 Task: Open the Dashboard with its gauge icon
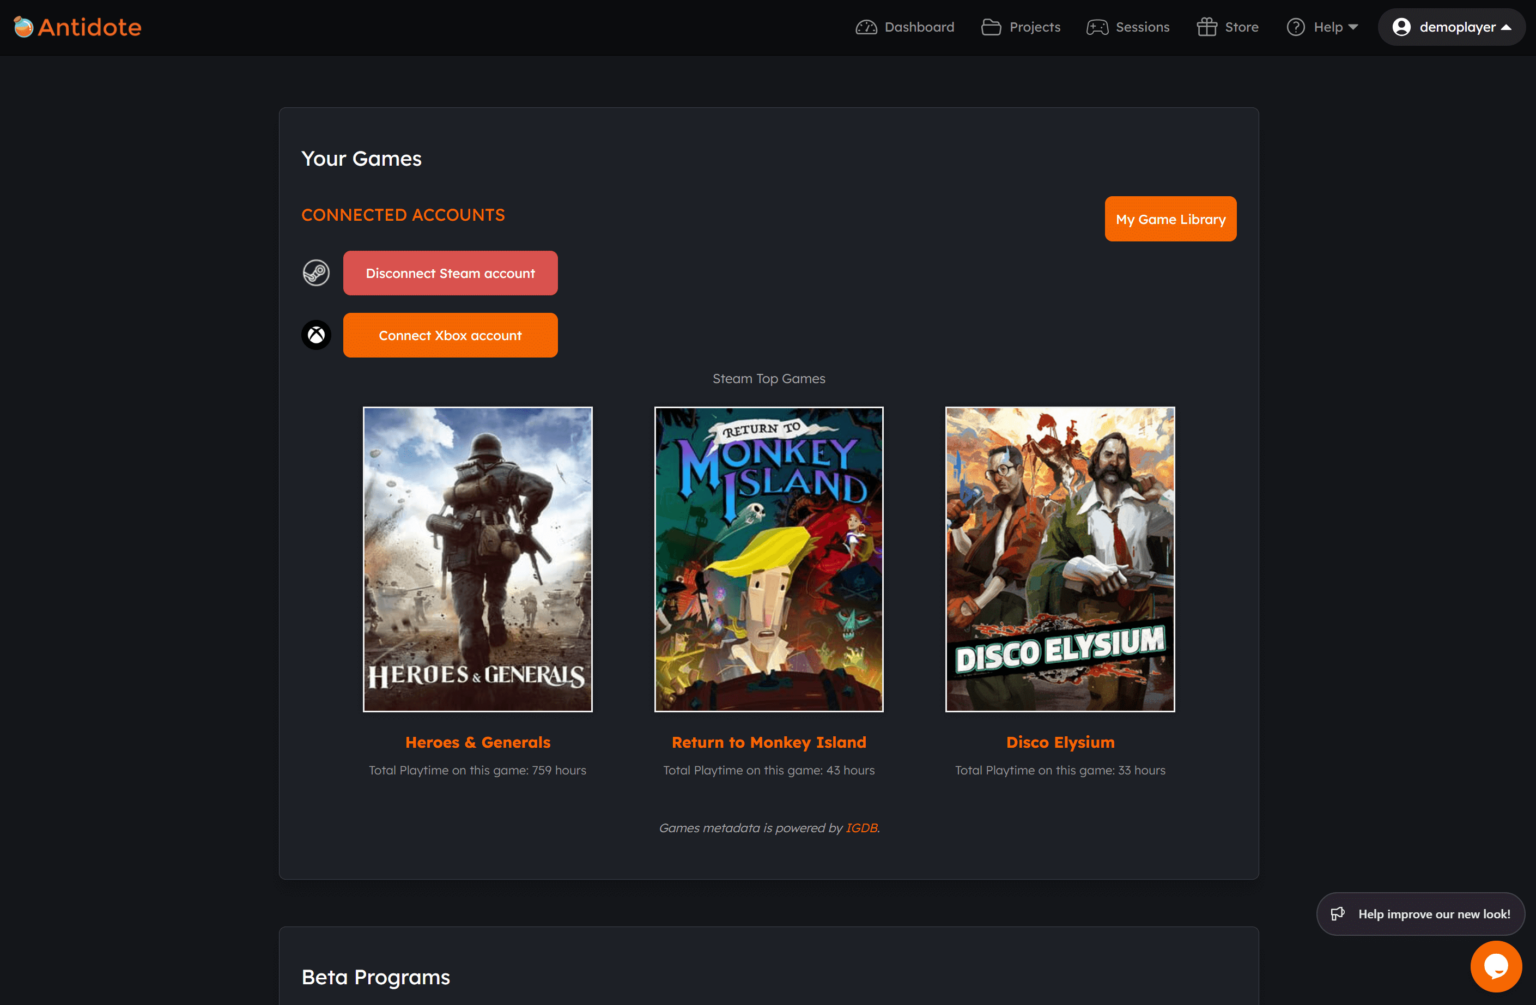pos(866,27)
